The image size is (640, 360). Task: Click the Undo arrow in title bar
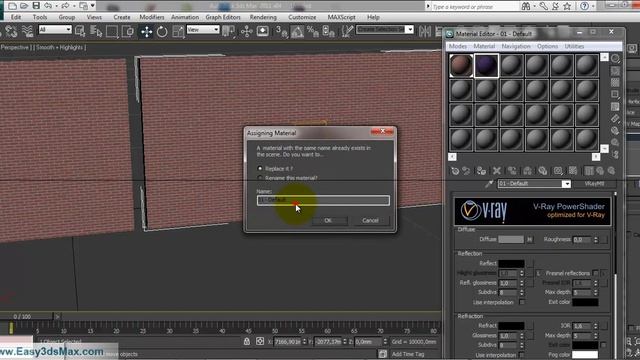(48, 6)
